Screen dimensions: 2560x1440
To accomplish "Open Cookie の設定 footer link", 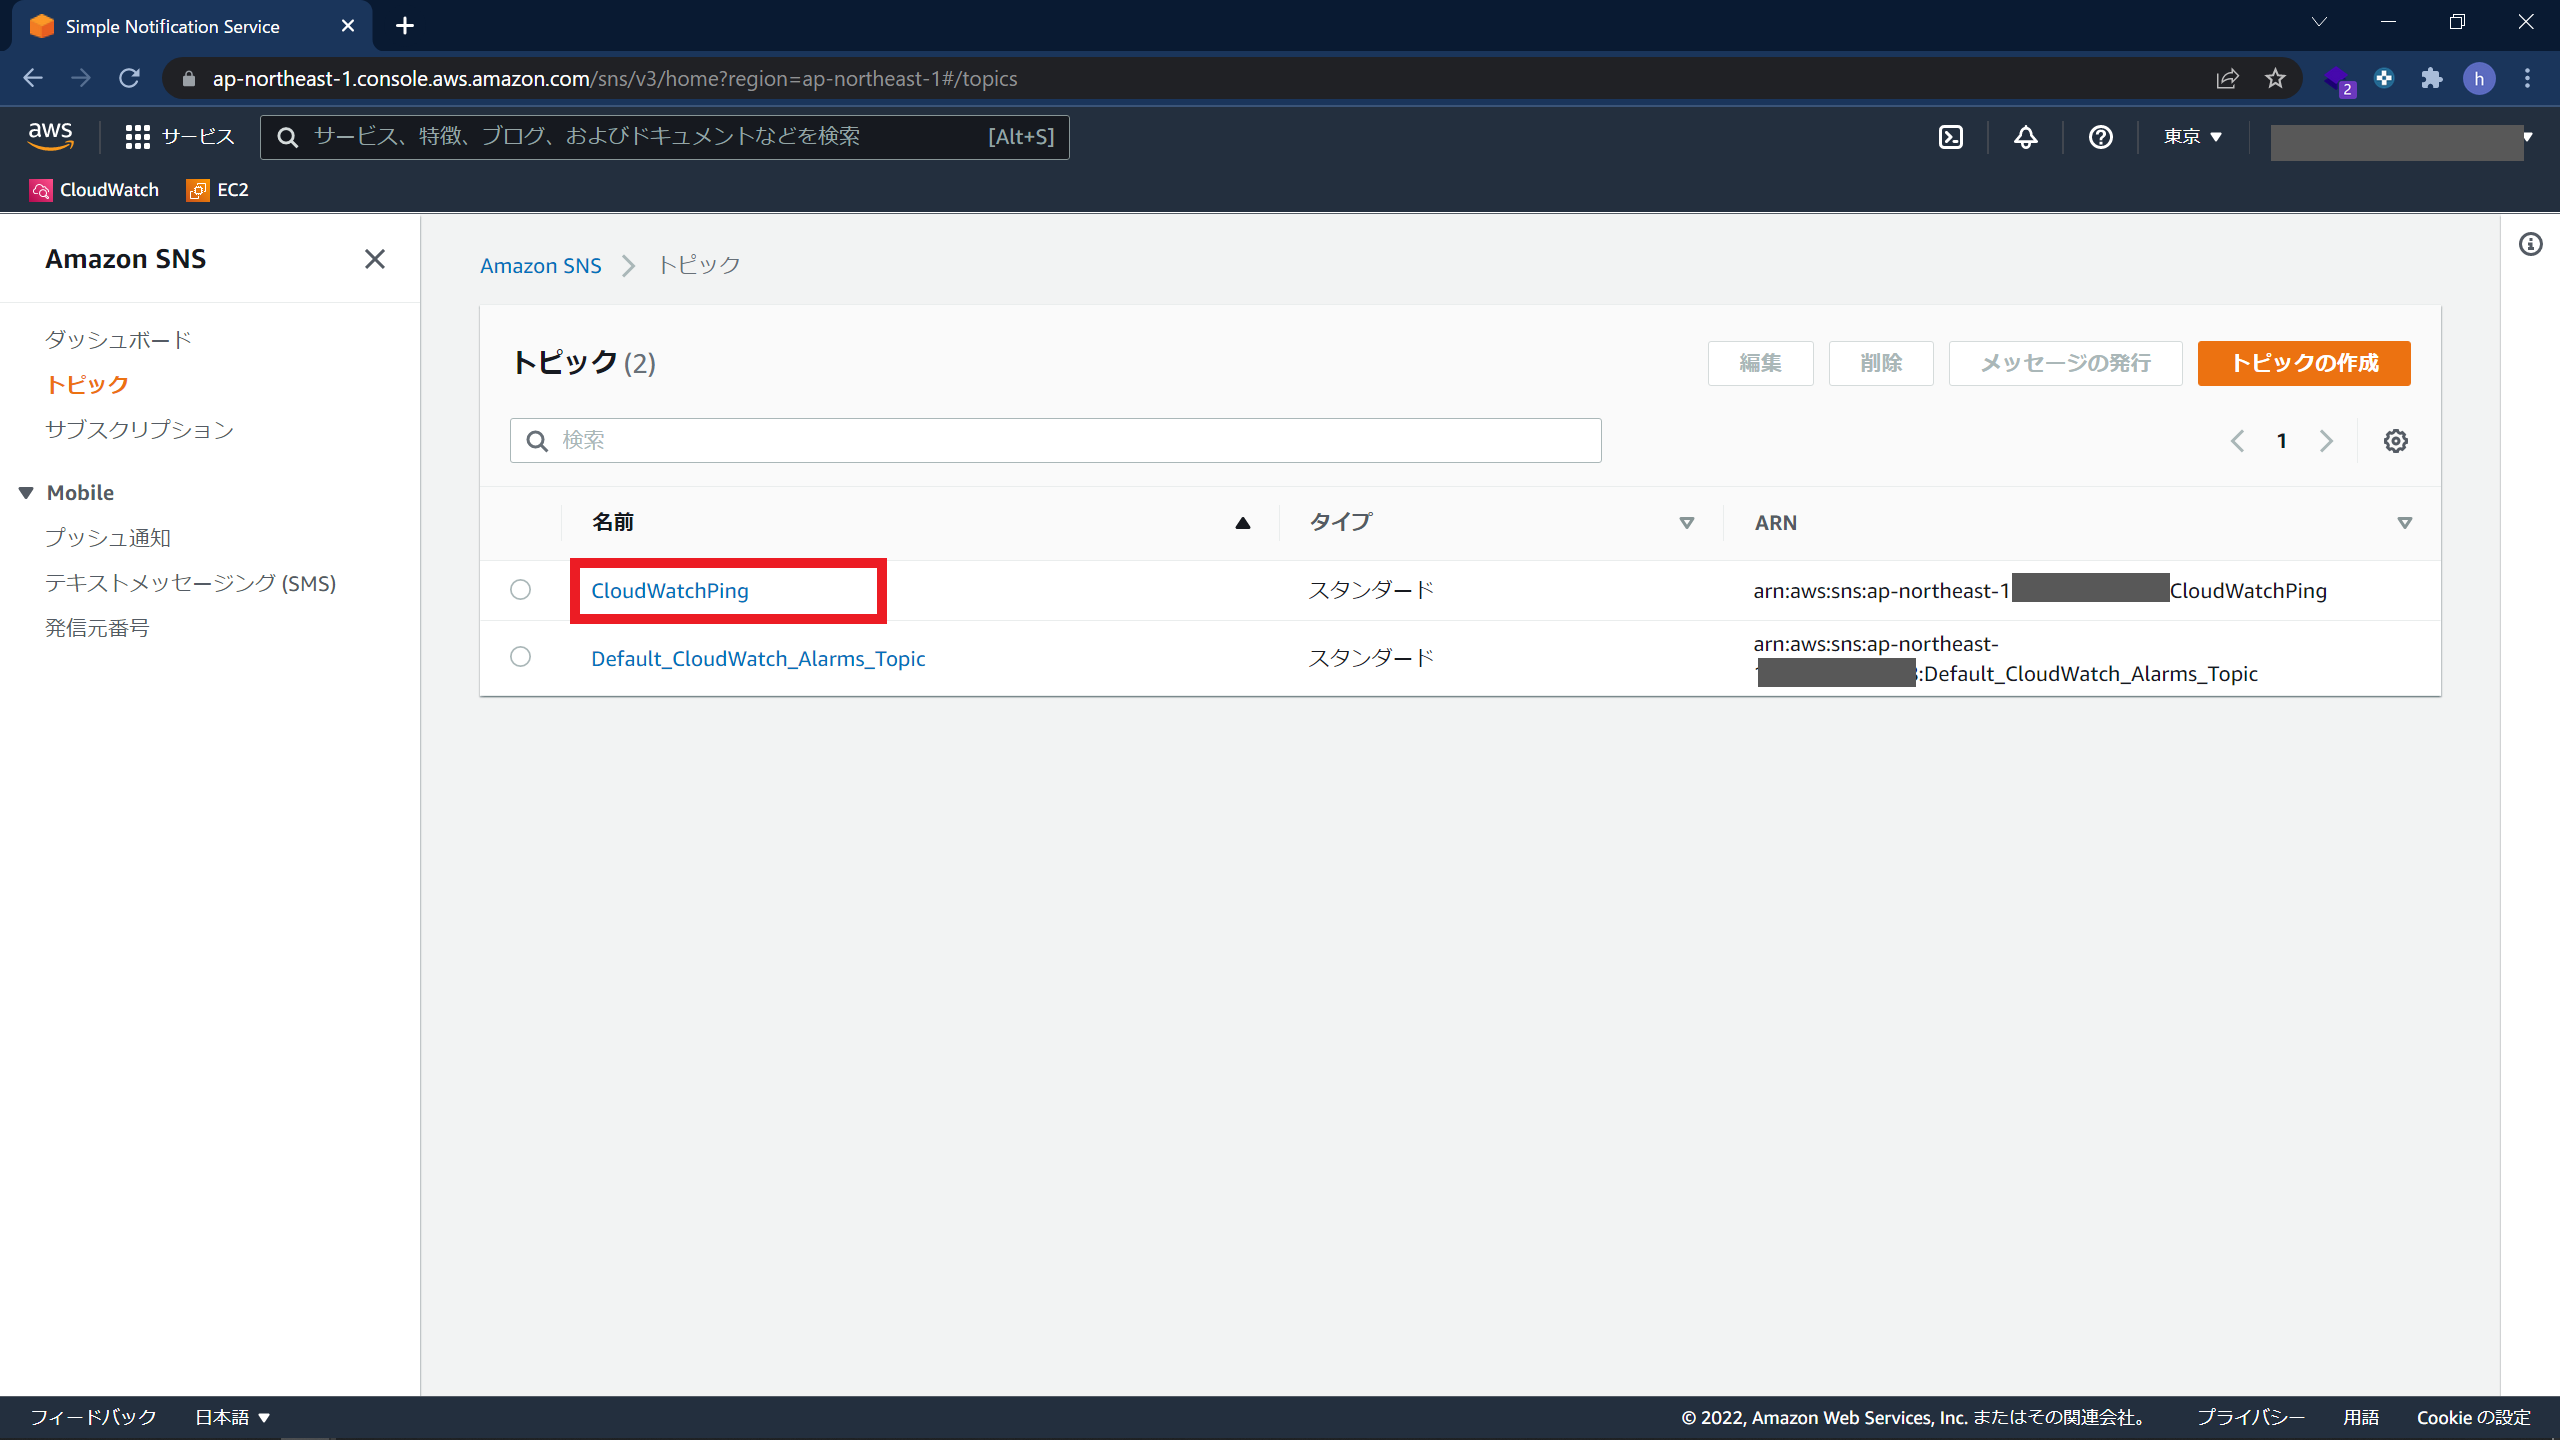I will coord(2474,1417).
